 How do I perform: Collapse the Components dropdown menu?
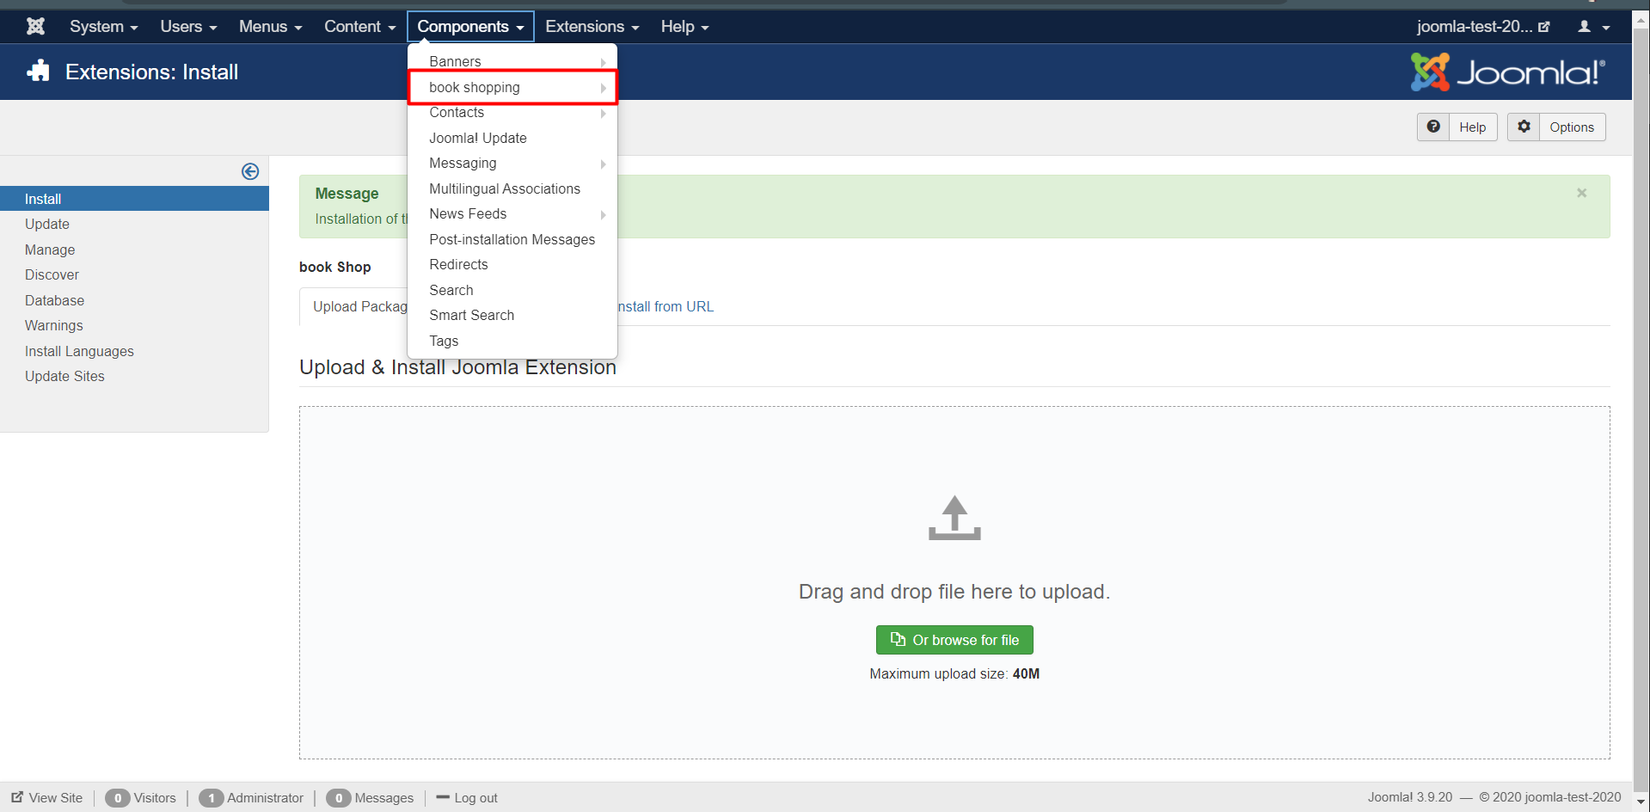(x=471, y=27)
